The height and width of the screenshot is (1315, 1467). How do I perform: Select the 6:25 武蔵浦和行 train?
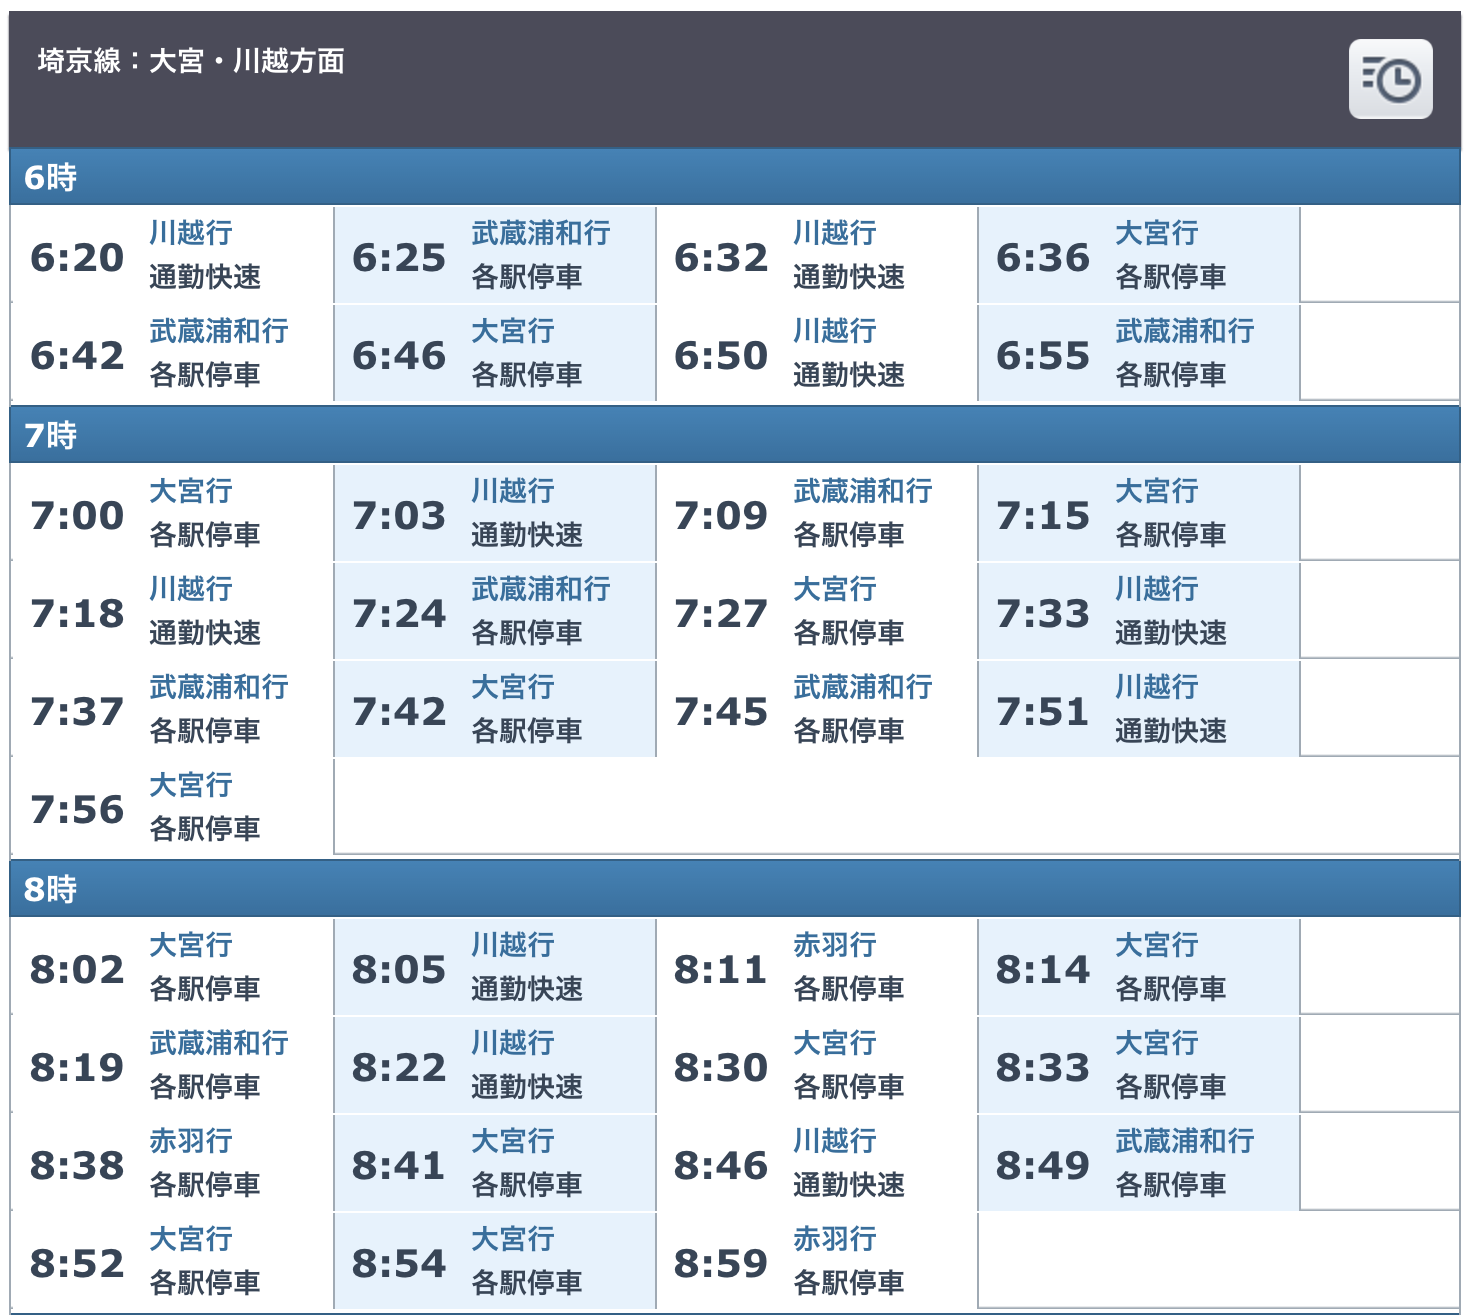[x=494, y=256]
